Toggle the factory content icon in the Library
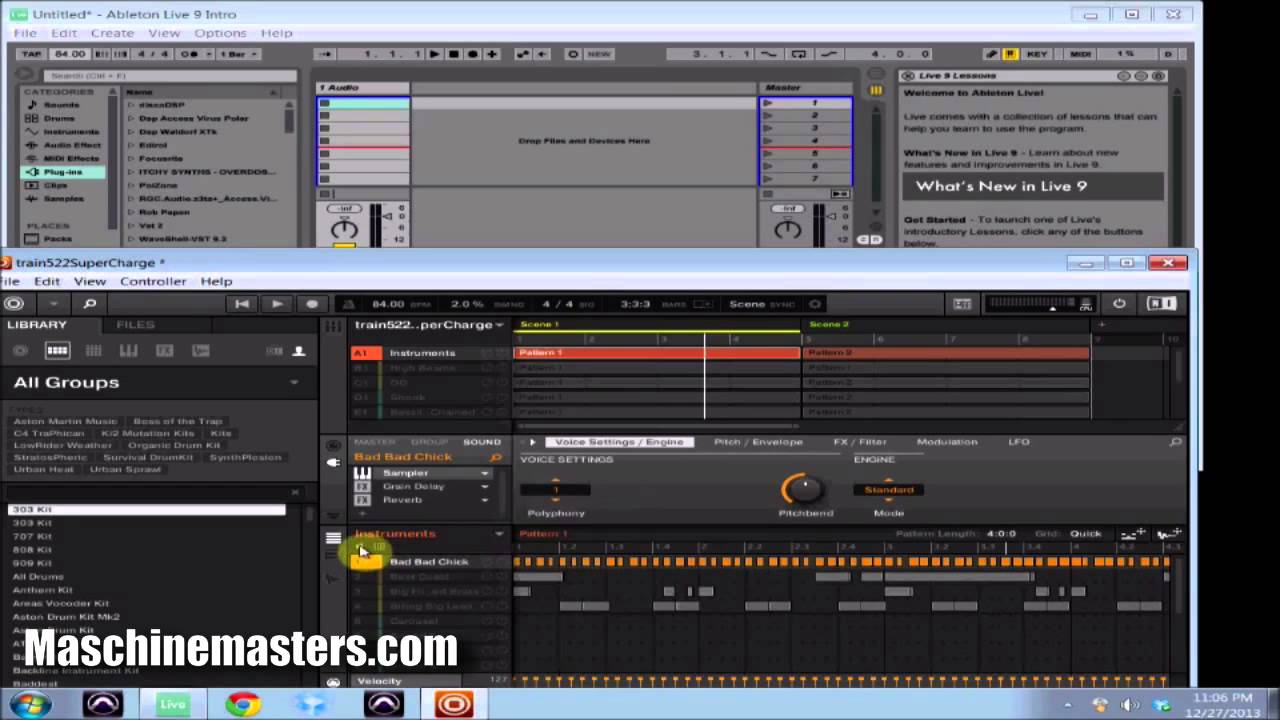Image resolution: width=1280 pixels, height=720 pixels. 274,351
